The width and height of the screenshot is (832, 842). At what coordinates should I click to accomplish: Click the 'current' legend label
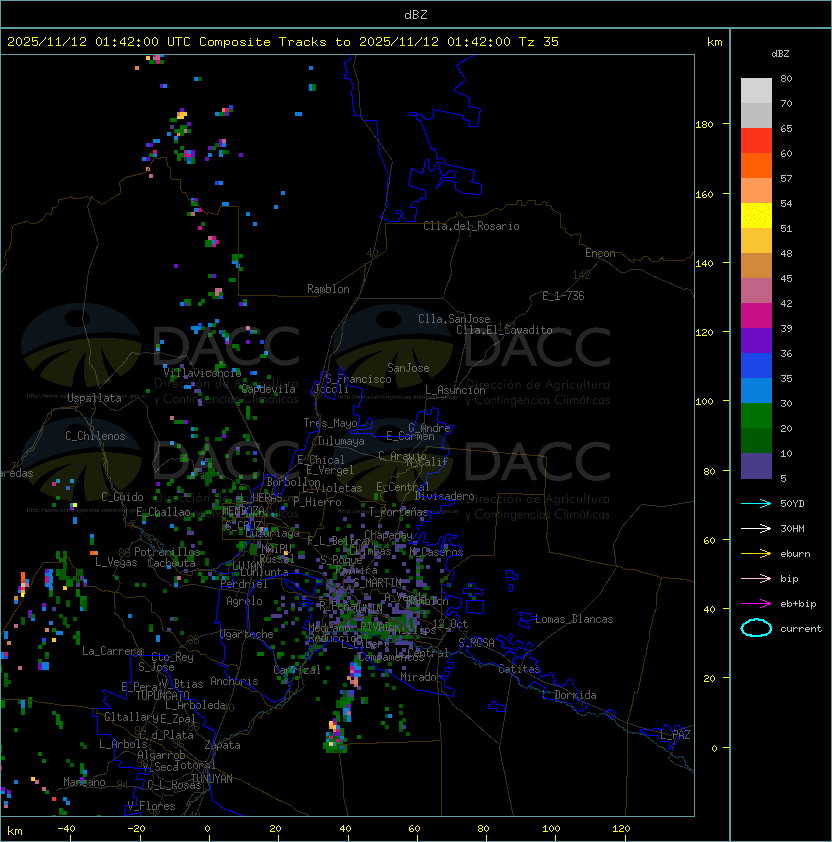coord(801,629)
